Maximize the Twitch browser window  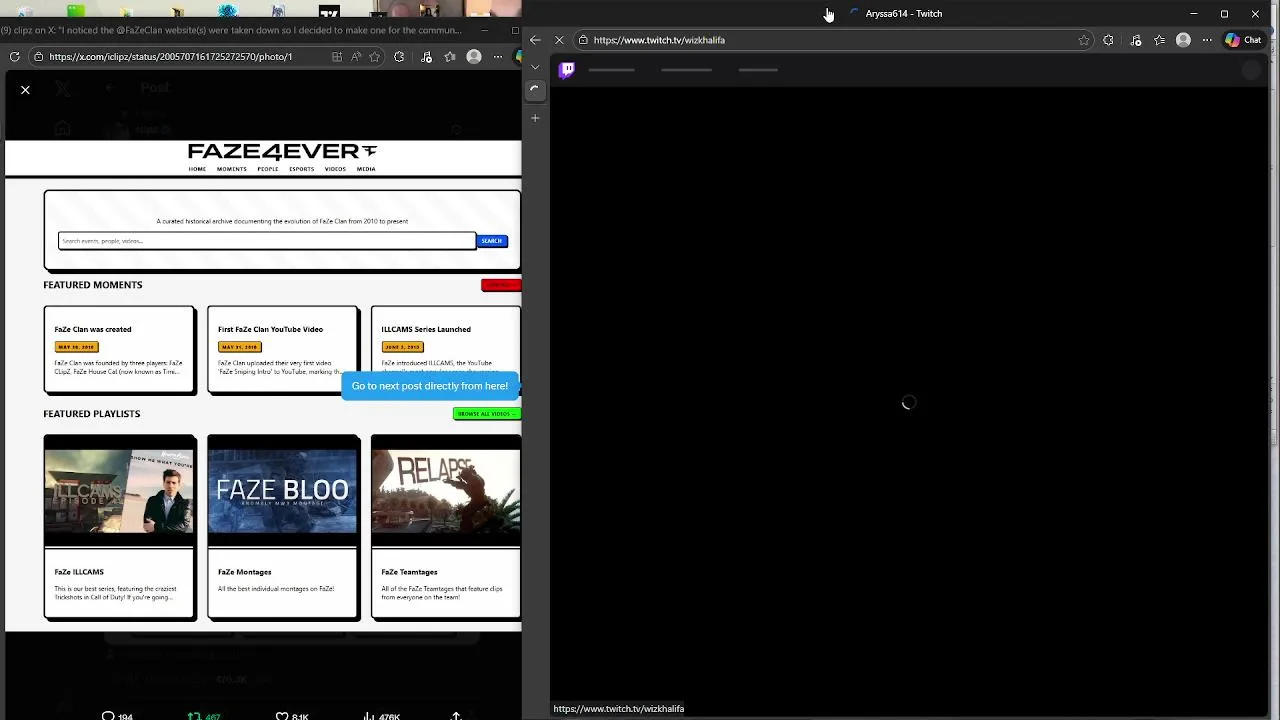pos(1224,14)
